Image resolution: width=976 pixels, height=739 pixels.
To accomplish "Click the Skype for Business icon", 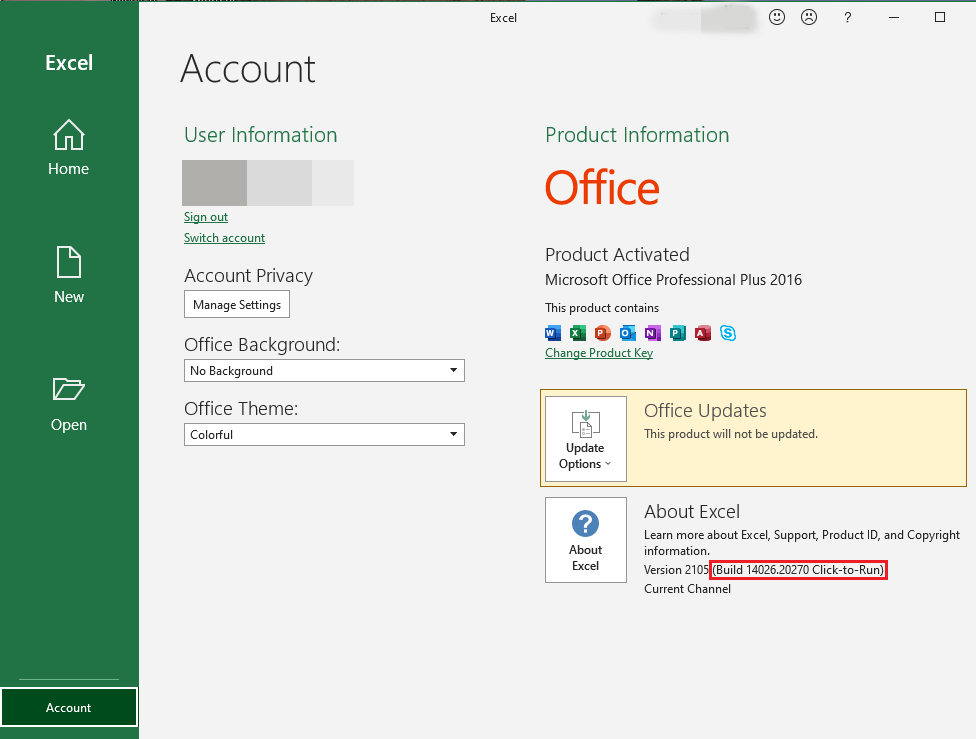I will tap(728, 333).
